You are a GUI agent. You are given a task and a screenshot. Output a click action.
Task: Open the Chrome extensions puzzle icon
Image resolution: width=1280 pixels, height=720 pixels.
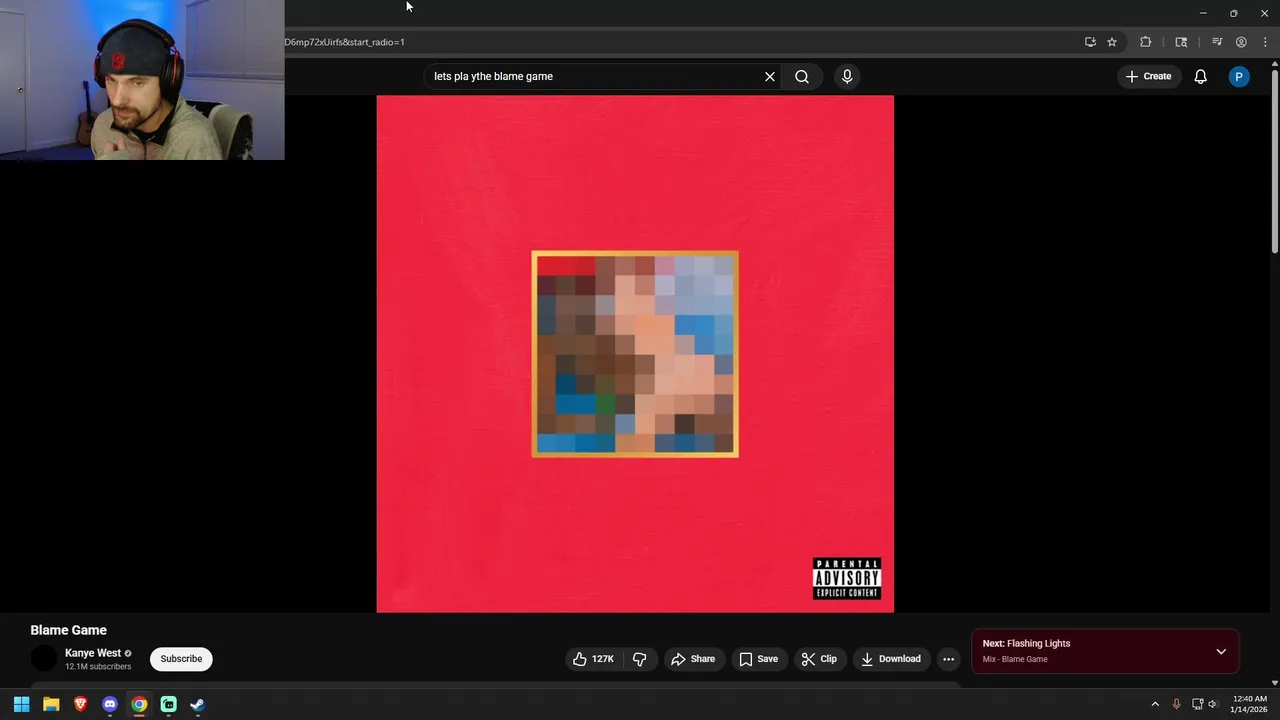pyautogui.click(x=1146, y=42)
